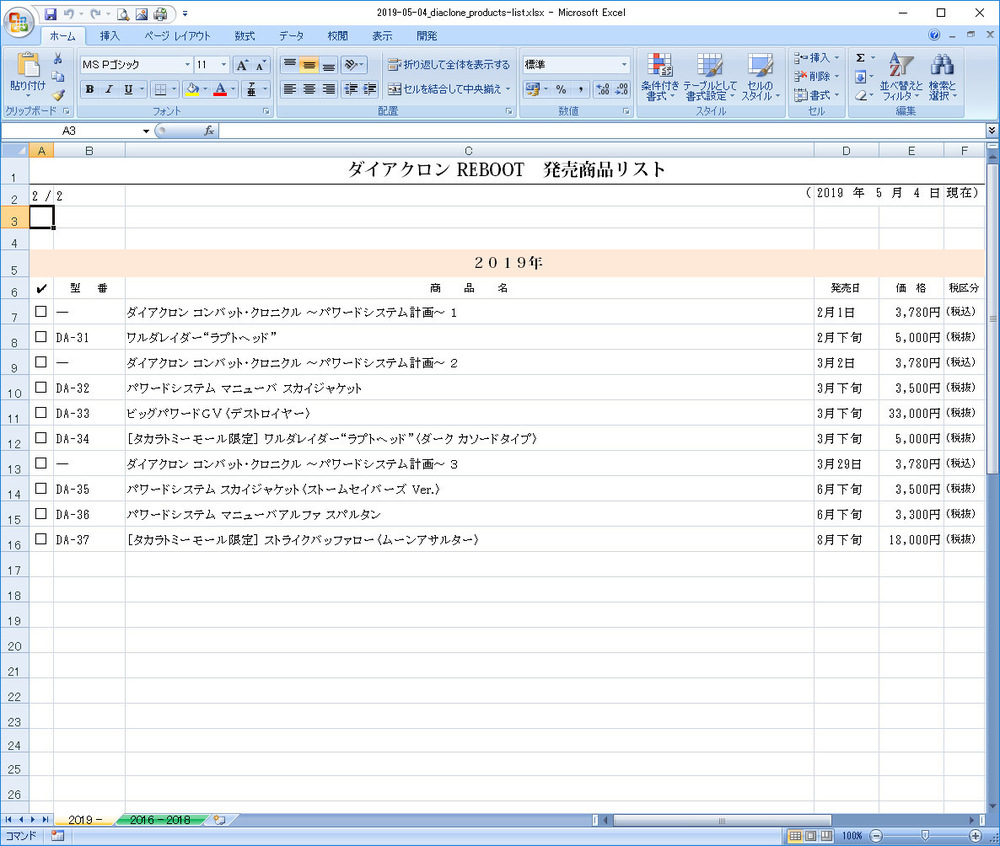Apply percent style format
This screenshot has width=1000, height=846.
coord(561,89)
